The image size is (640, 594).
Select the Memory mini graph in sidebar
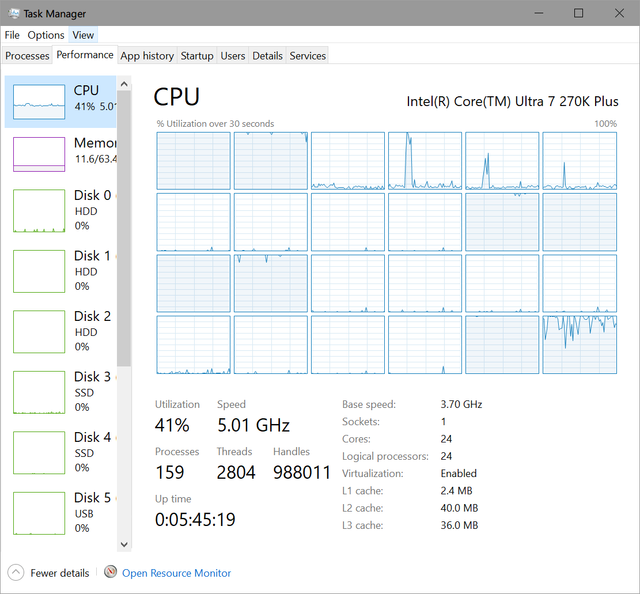39,154
